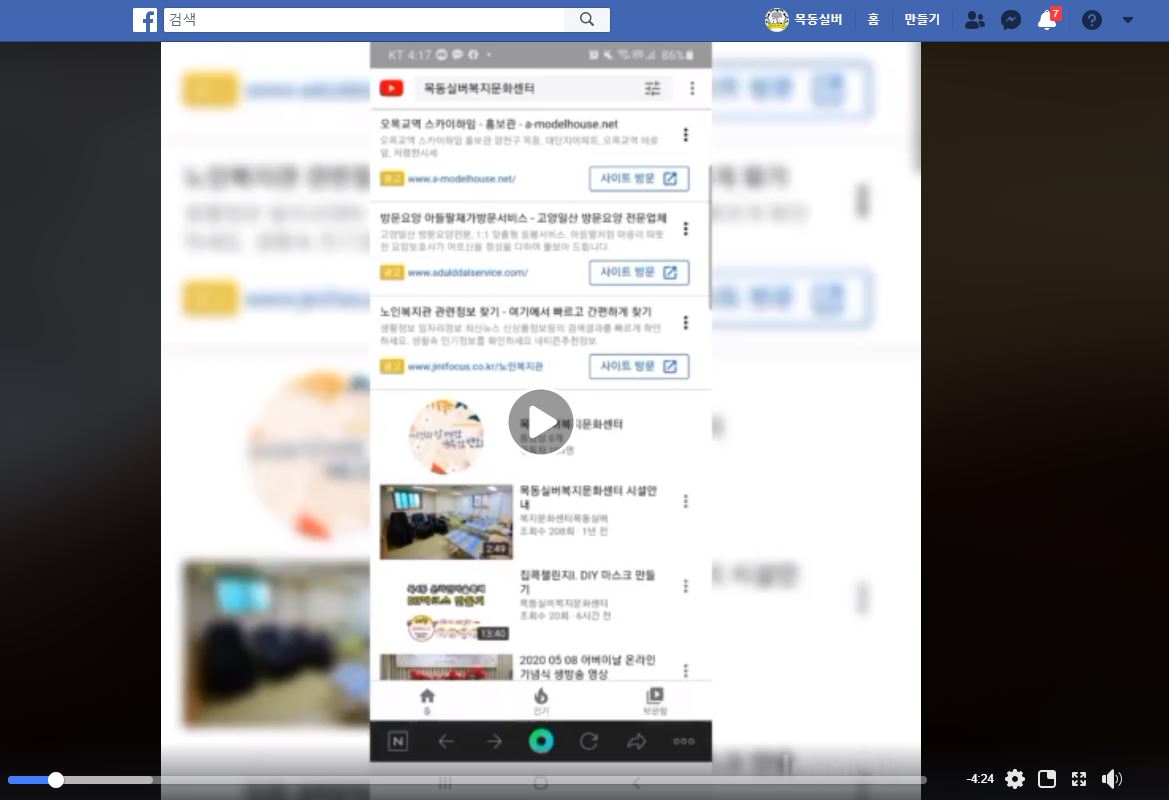Play the video with center button
Viewport: 1169px width, 800px height.
540,422
